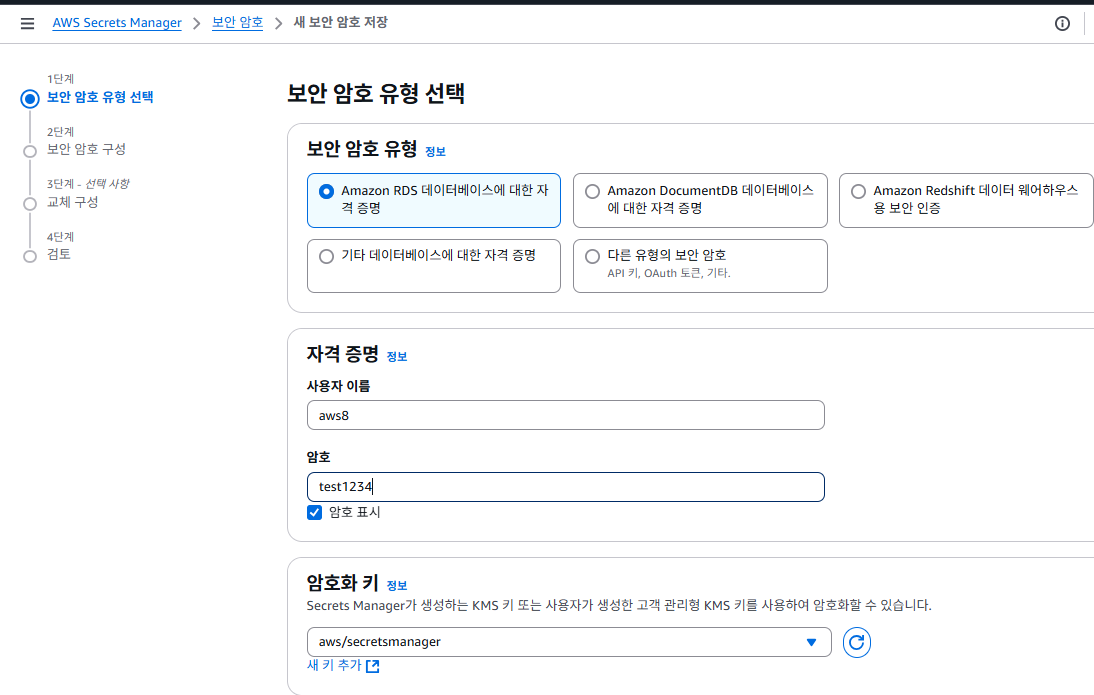Image resolution: width=1094 pixels, height=695 pixels.
Task: Select step 4 검토
Action: click(59, 255)
